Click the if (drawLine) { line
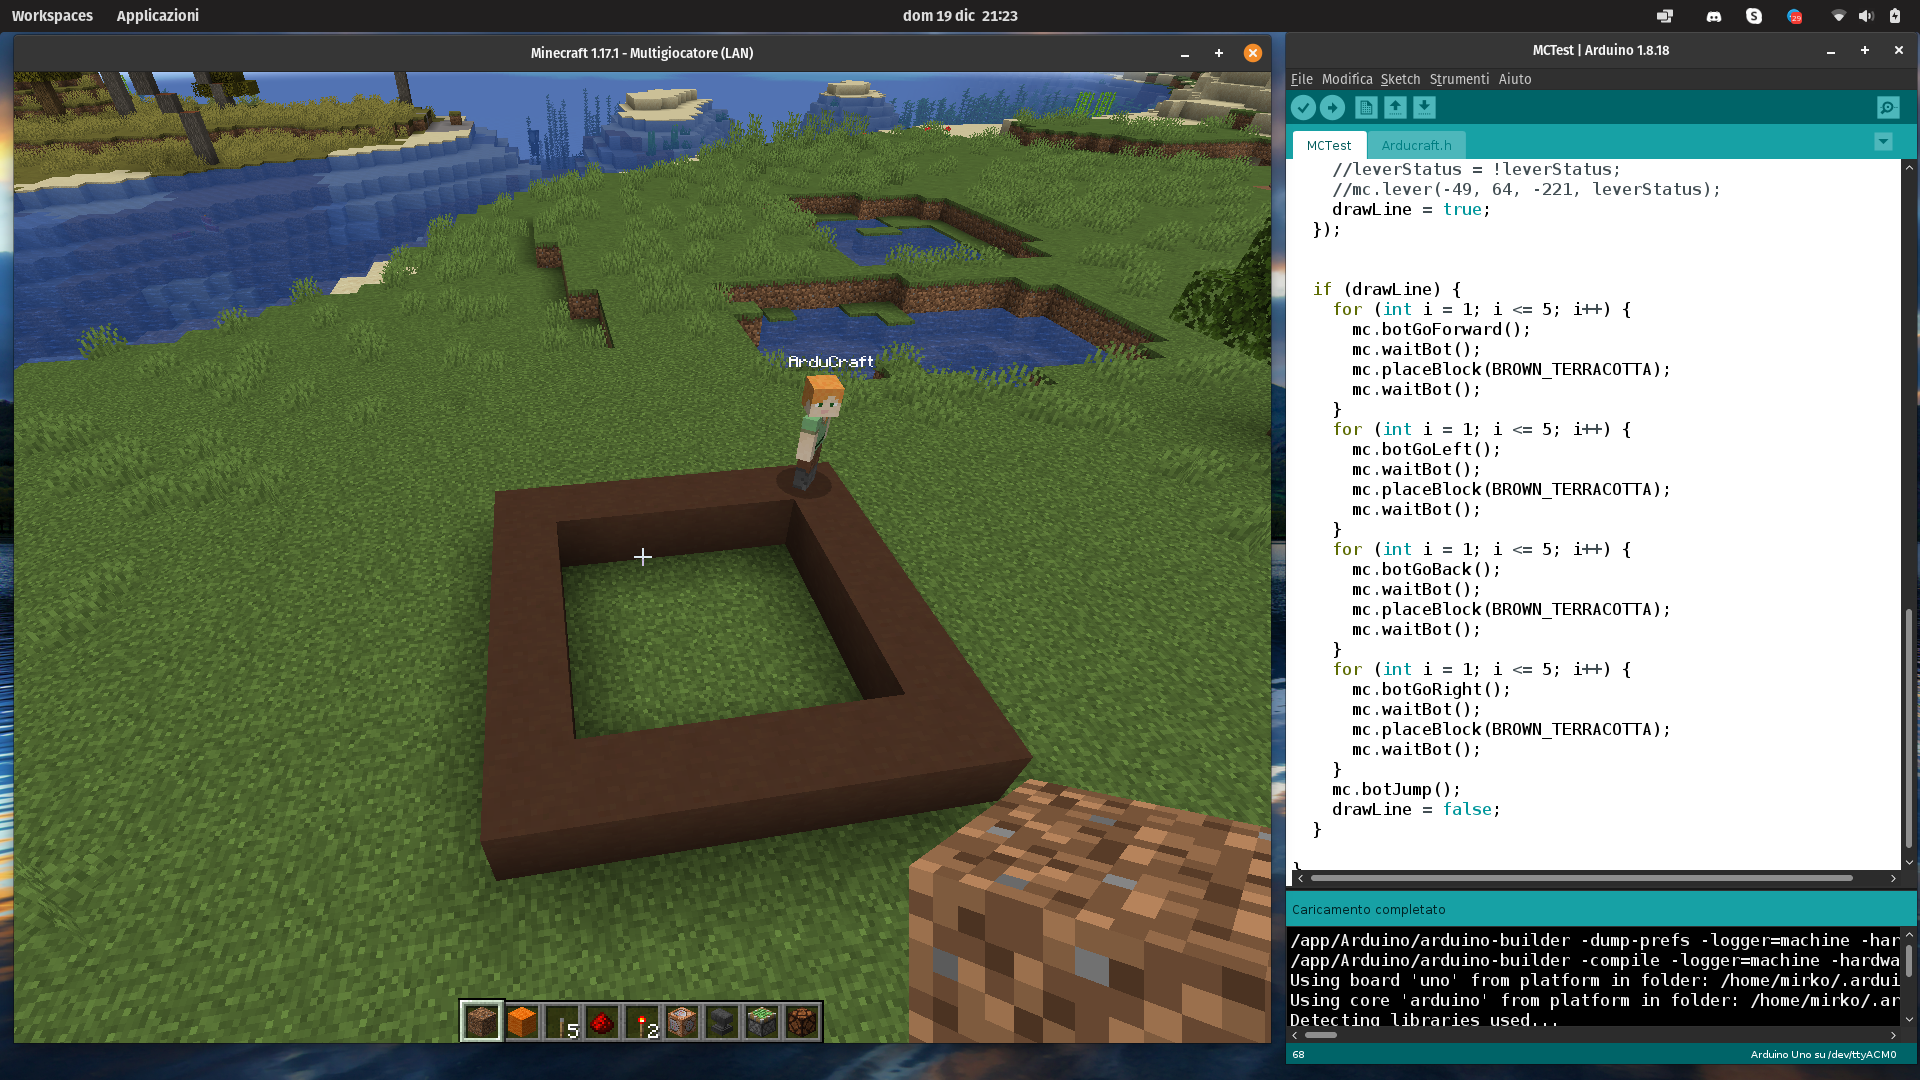This screenshot has width=1920, height=1080. pyautogui.click(x=1387, y=289)
